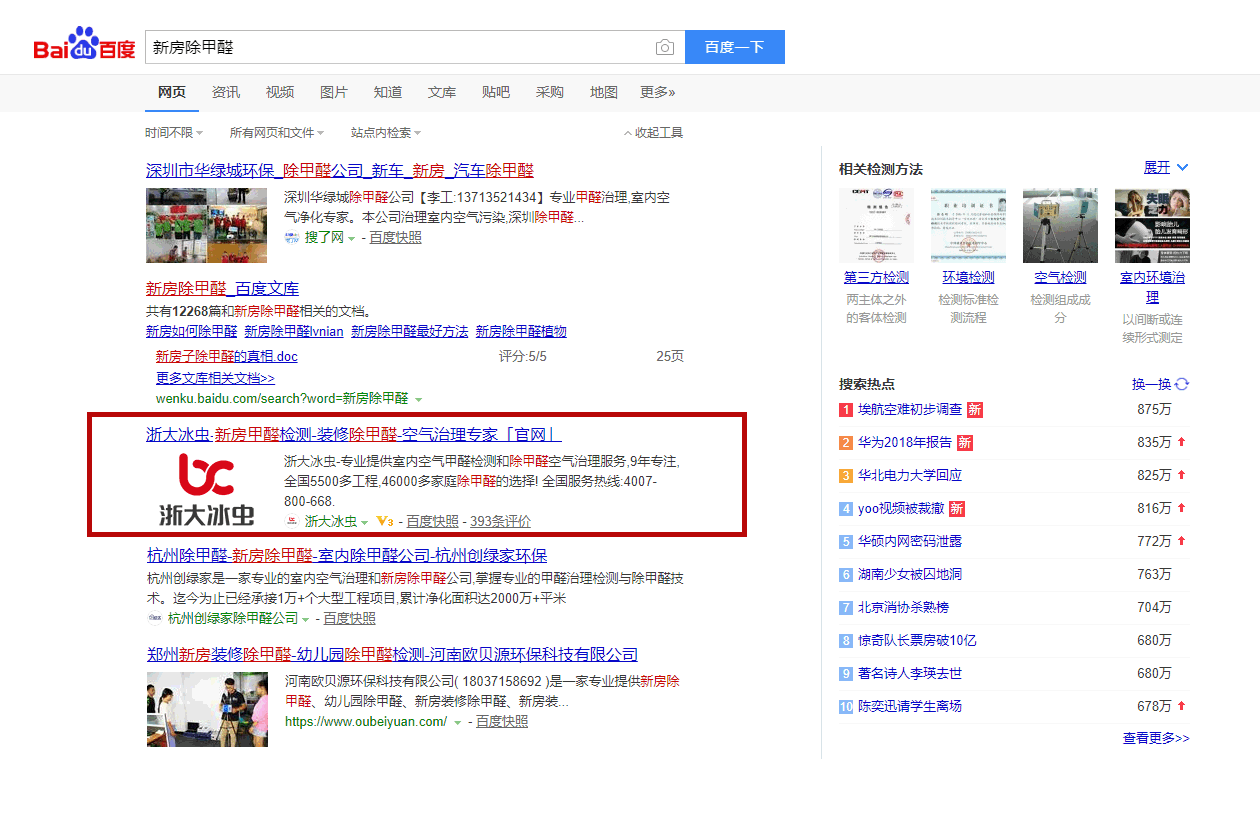Open the 第三方检测 caption link

pyautogui.click(x=876, y=277)
